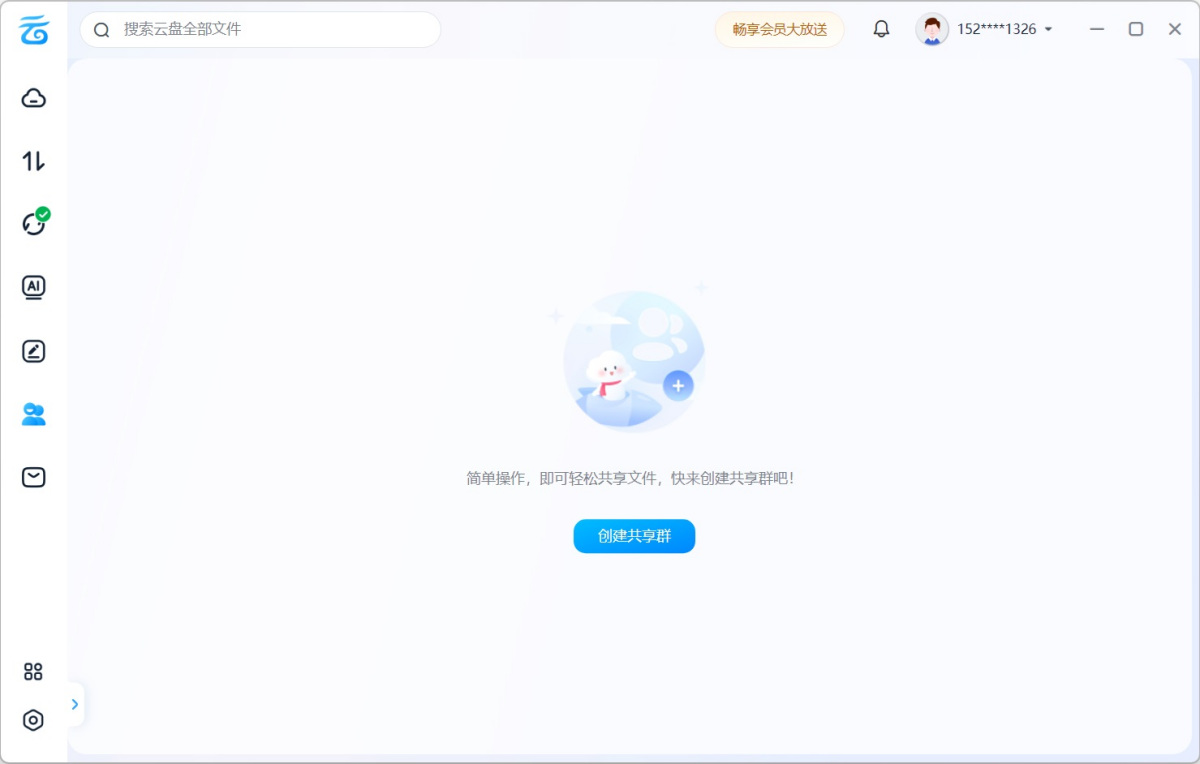Select the shared group sidebar icon
The height and width of the screenshot is (764, 1200).
[34, 413]
